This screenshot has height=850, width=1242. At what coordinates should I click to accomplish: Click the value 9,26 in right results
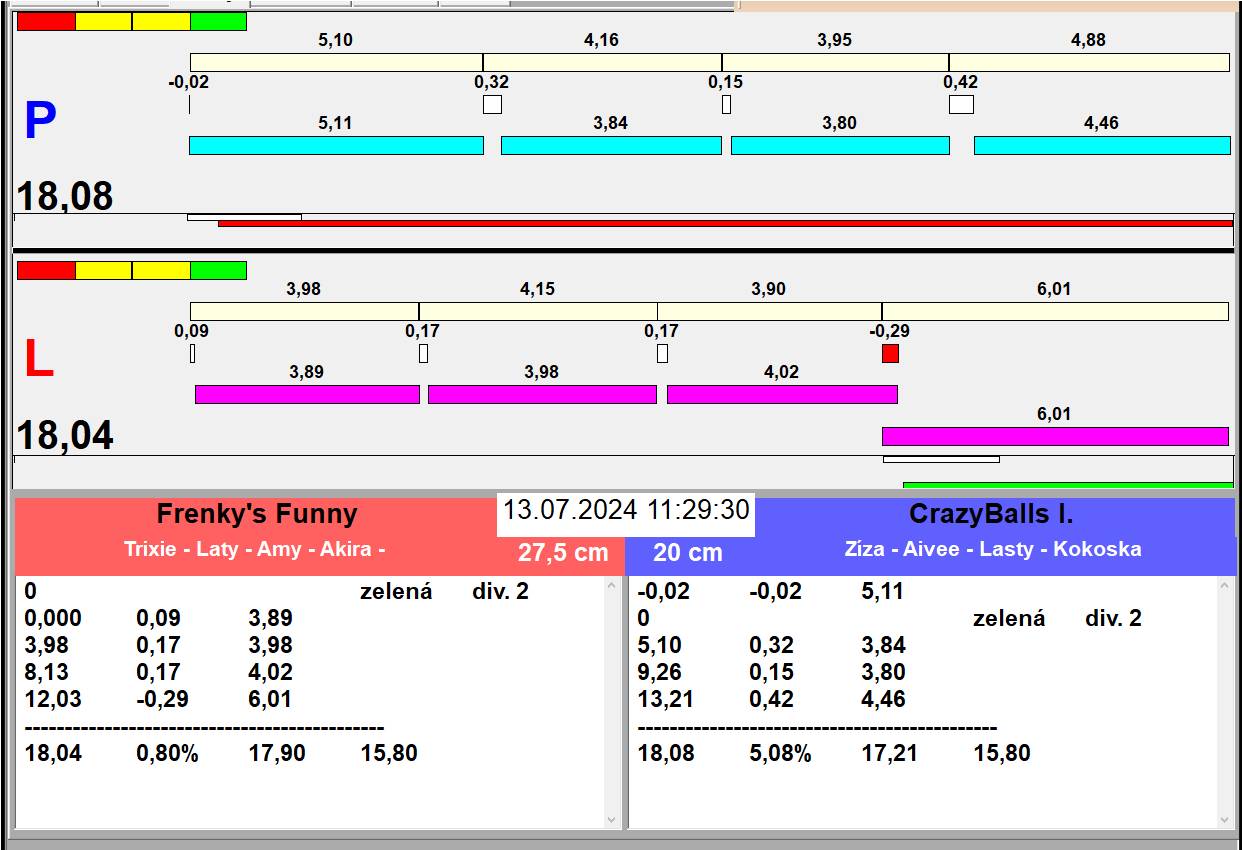(660, 673)
